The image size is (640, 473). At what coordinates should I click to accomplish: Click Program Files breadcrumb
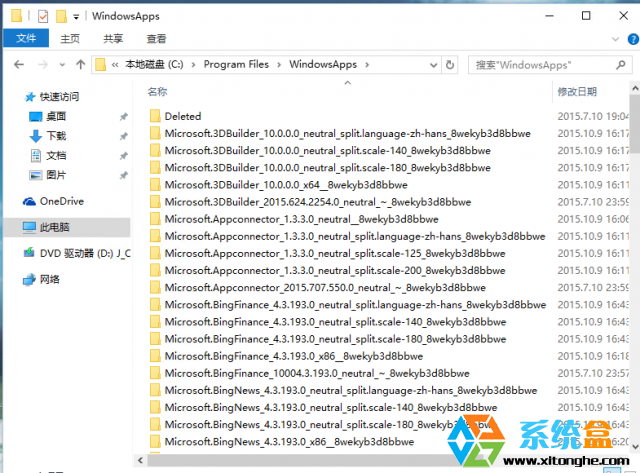point(236,64)
